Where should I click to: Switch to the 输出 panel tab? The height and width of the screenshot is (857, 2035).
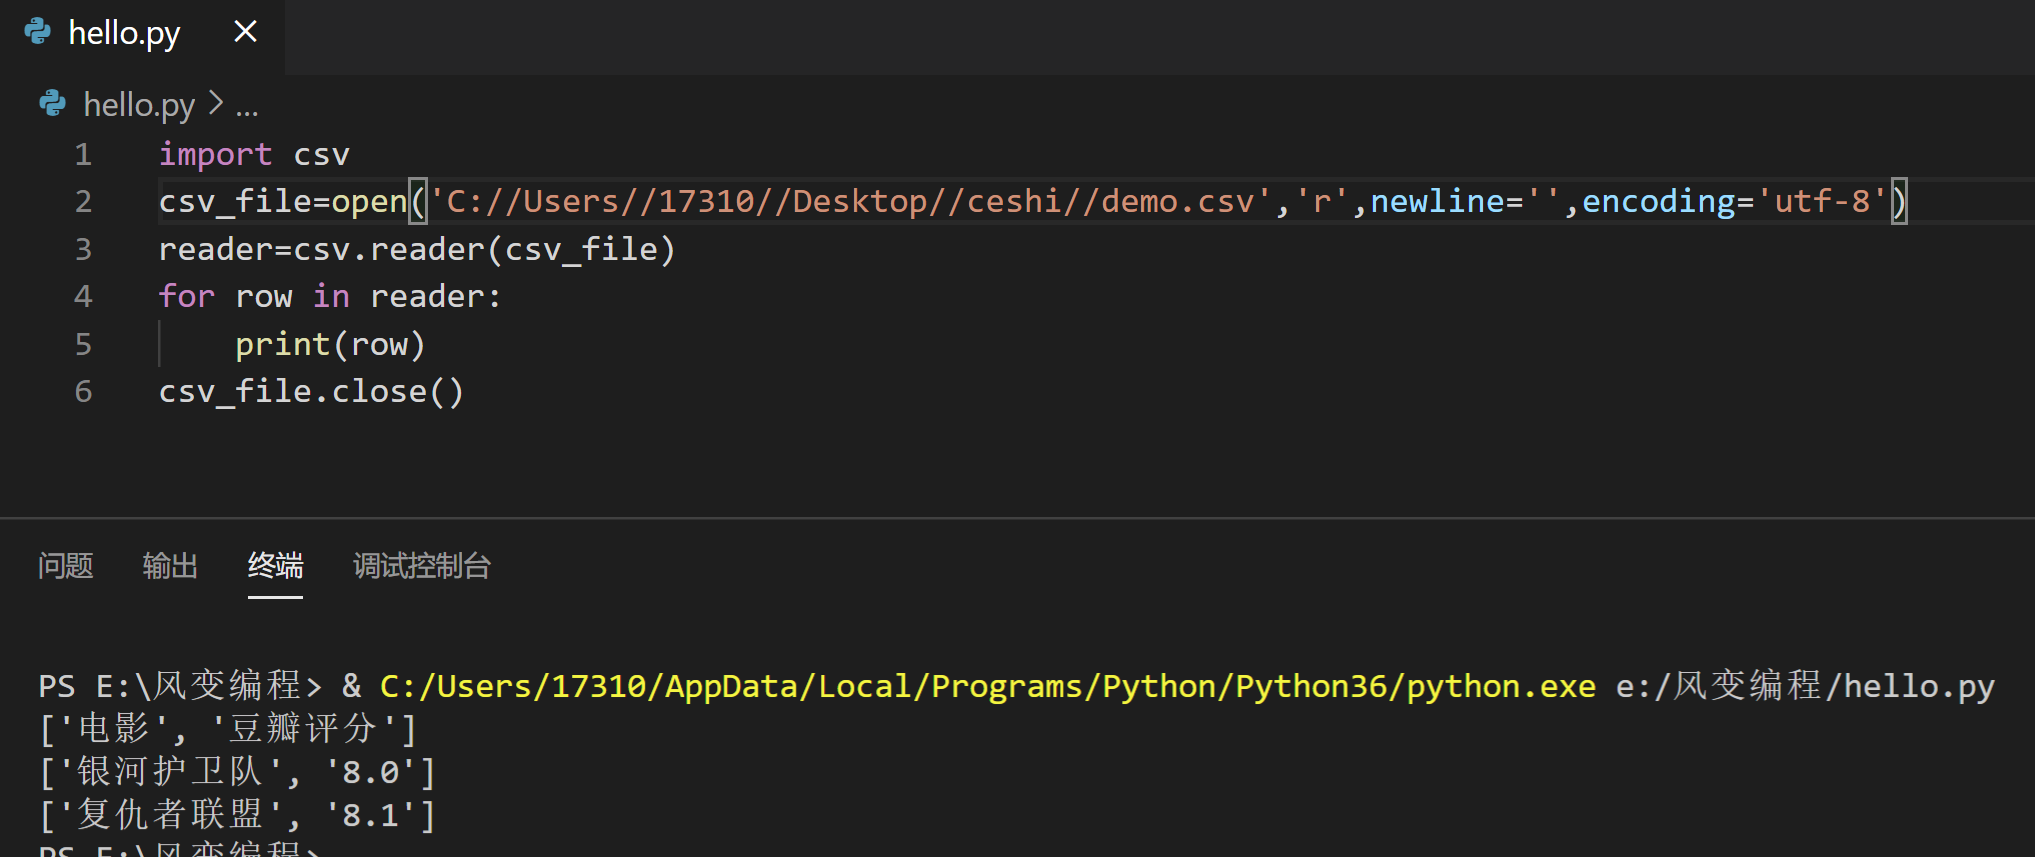[x=170, y=566]
